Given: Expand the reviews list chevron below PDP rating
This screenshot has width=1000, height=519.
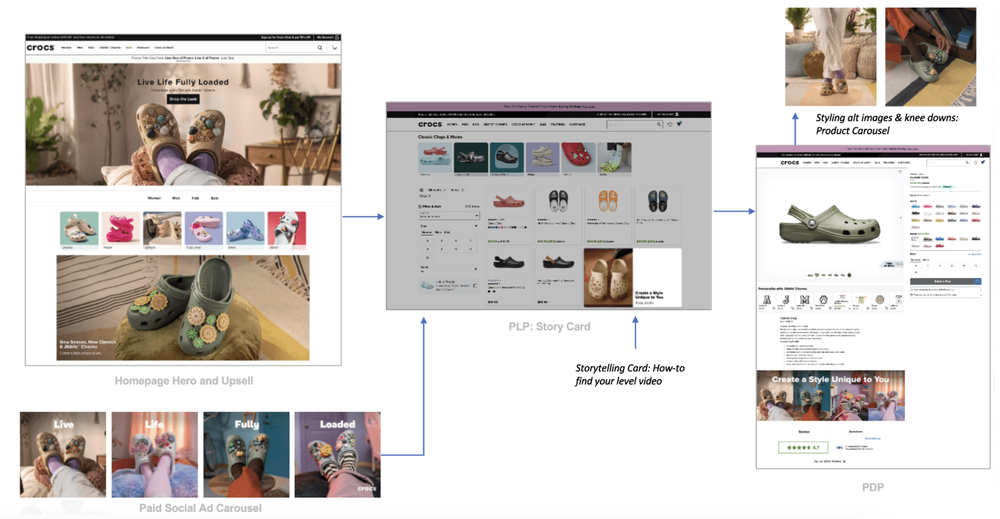Looking at the screenshot, I should tap(845, 461).
